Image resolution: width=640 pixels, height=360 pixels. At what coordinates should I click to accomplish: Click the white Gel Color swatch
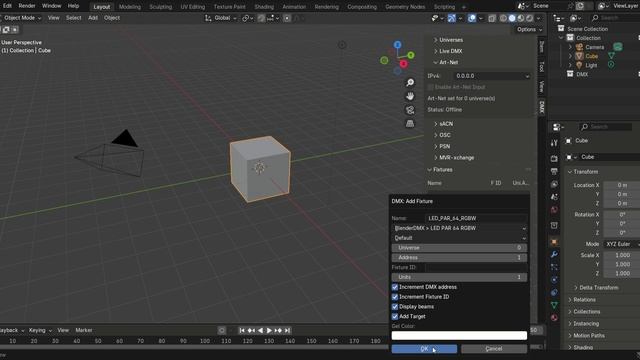point(459,336)
